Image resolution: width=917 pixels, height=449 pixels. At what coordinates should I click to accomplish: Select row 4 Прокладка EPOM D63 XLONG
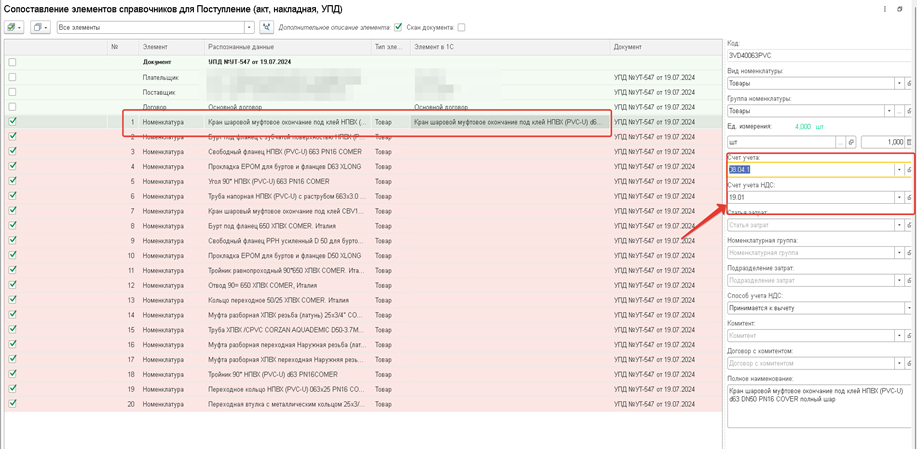tap(363, 167)
